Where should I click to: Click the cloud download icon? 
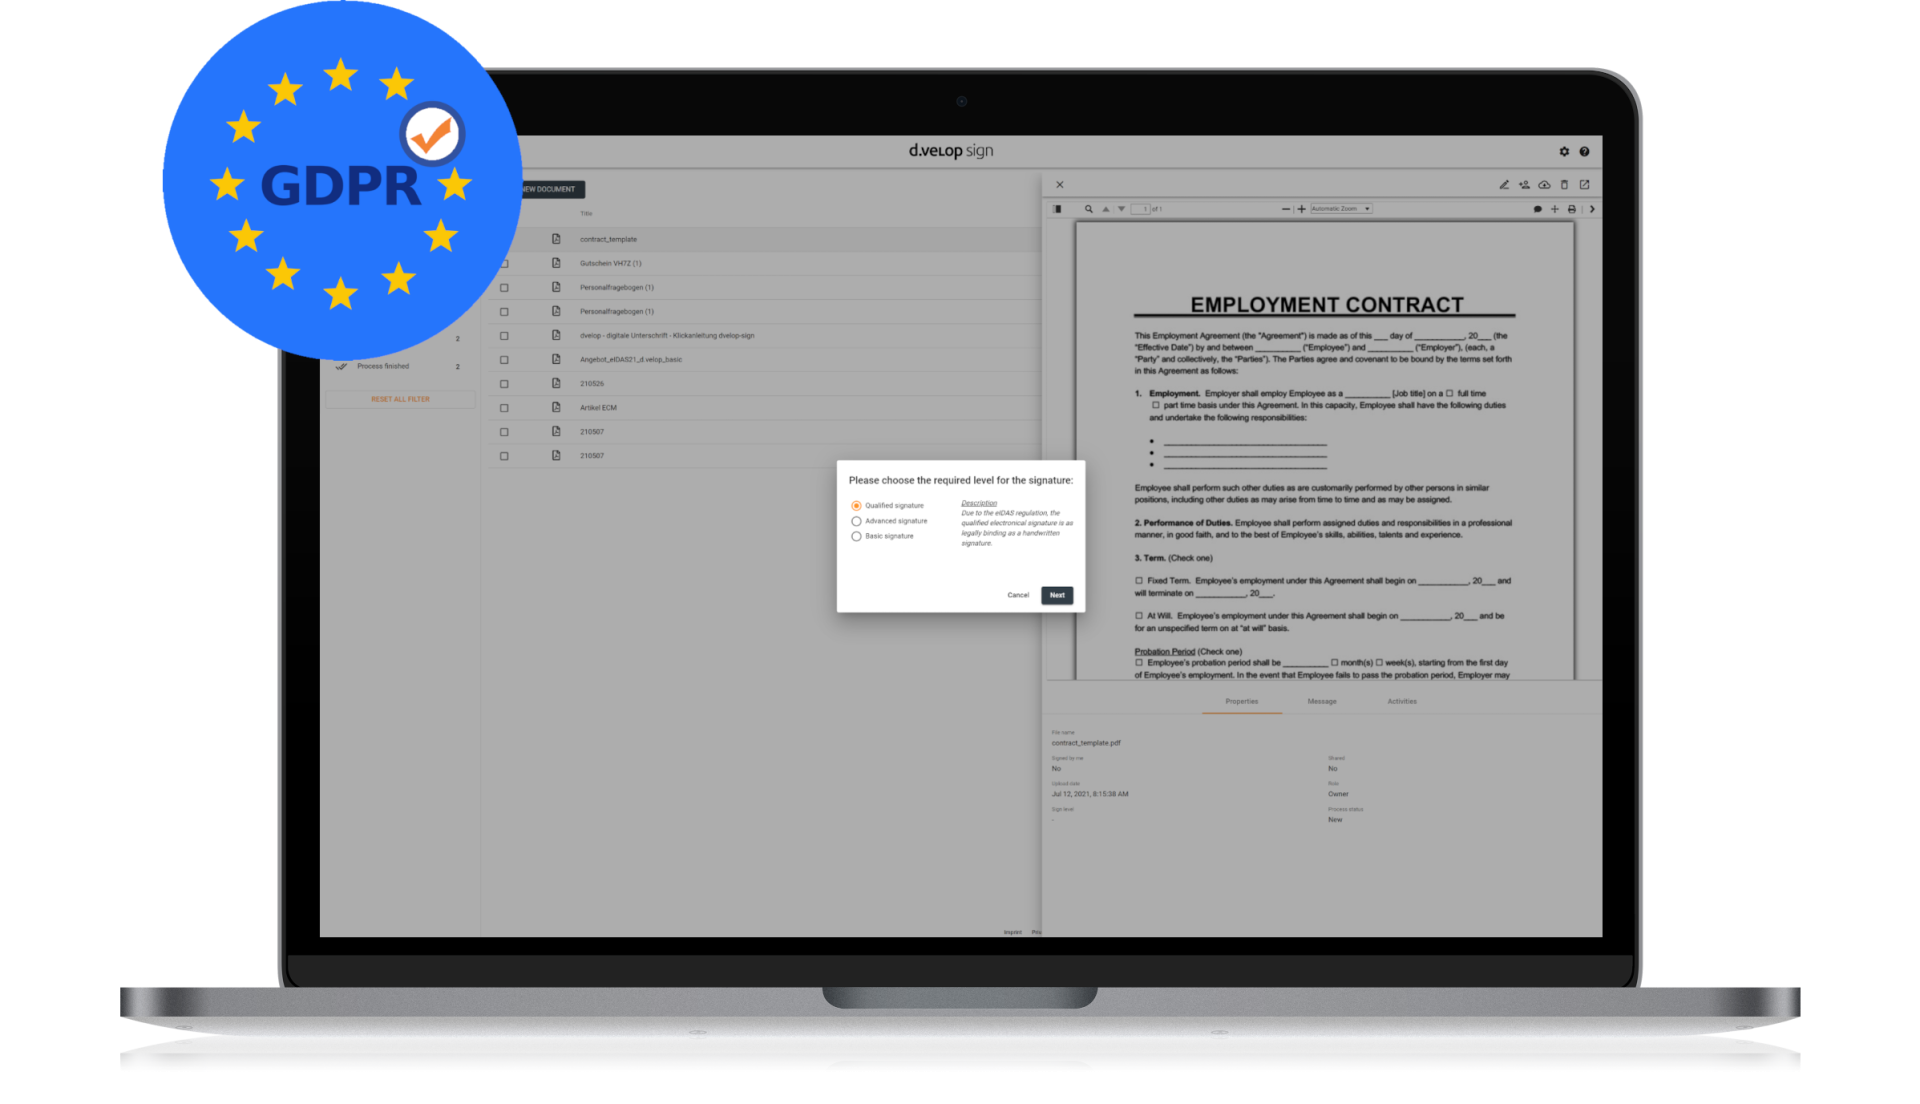tap(1544, 185)
